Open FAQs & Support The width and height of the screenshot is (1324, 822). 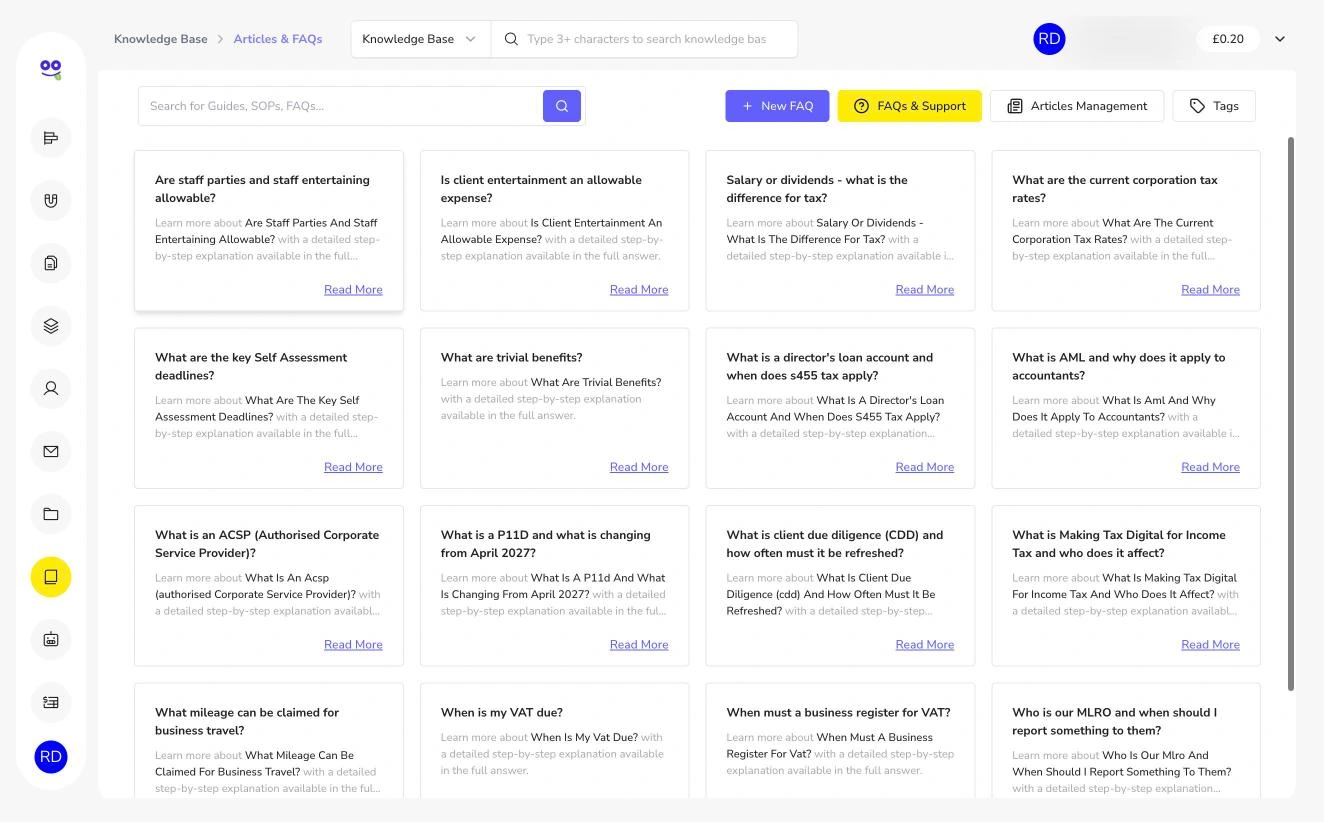[x=910, y=106]
